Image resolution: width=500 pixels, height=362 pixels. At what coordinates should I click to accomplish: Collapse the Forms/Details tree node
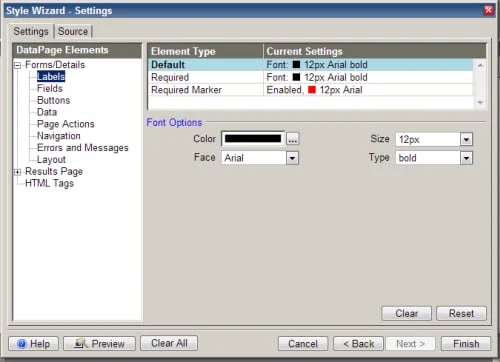pyautogui.click(x=17, y=65)
